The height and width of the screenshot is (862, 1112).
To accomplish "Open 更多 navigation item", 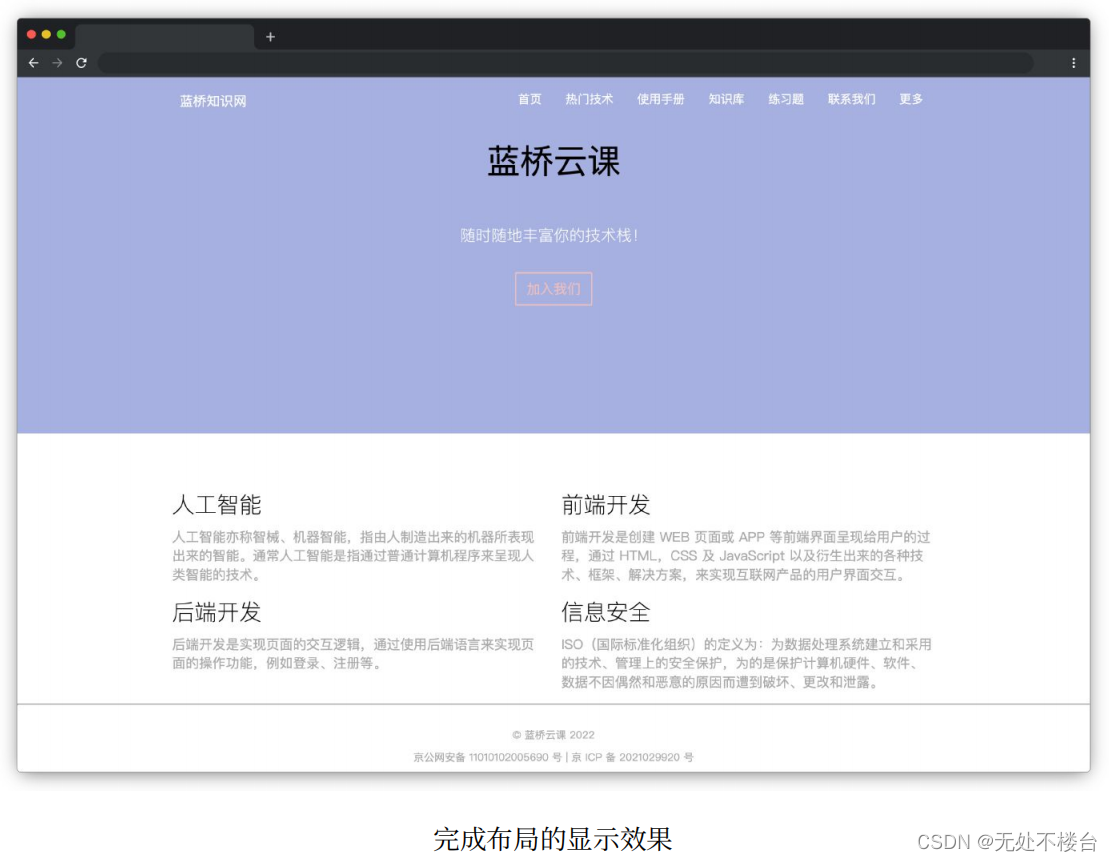I will (x=911, y=99).
